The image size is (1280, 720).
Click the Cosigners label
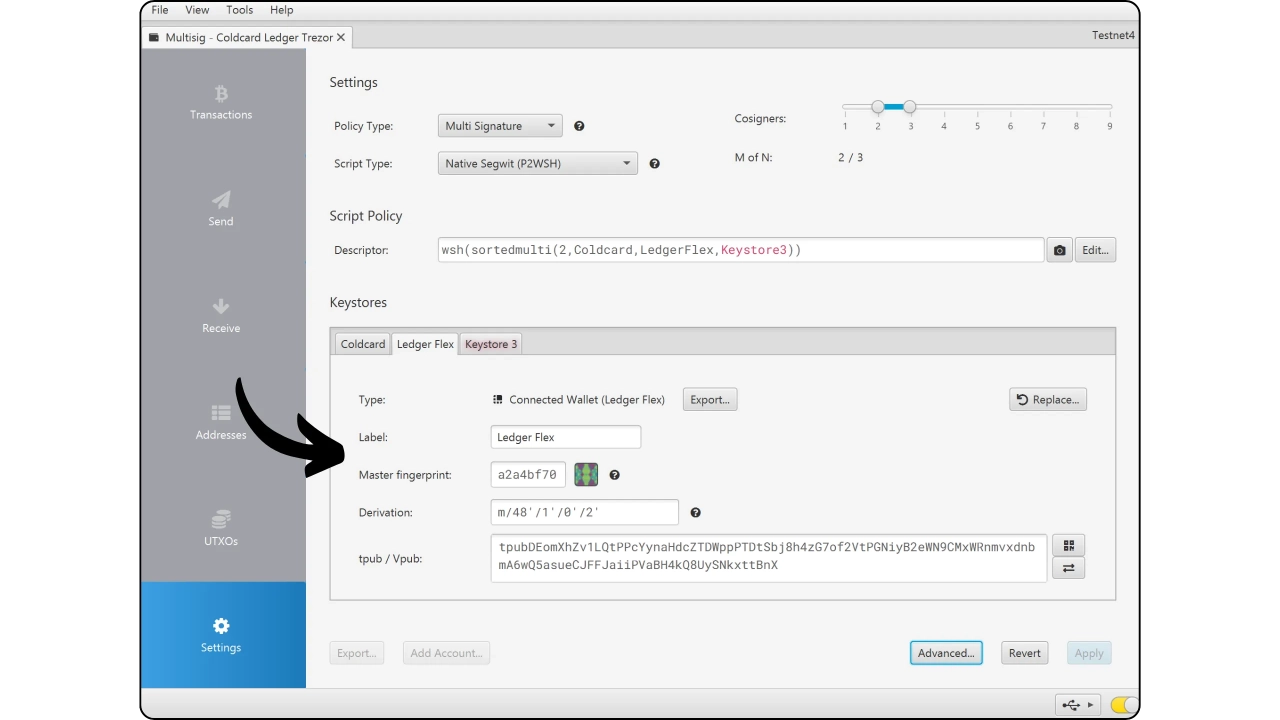point(761,118)
